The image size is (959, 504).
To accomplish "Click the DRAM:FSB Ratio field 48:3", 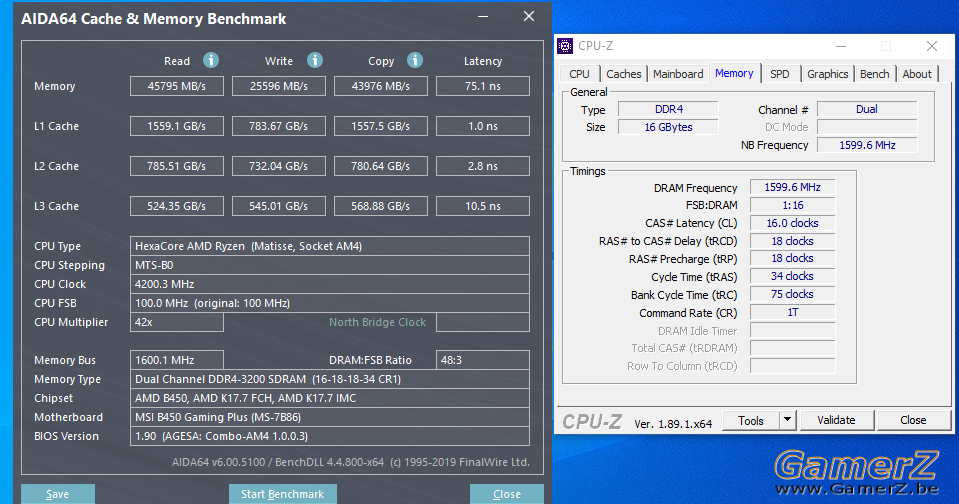I will [483, 360].
